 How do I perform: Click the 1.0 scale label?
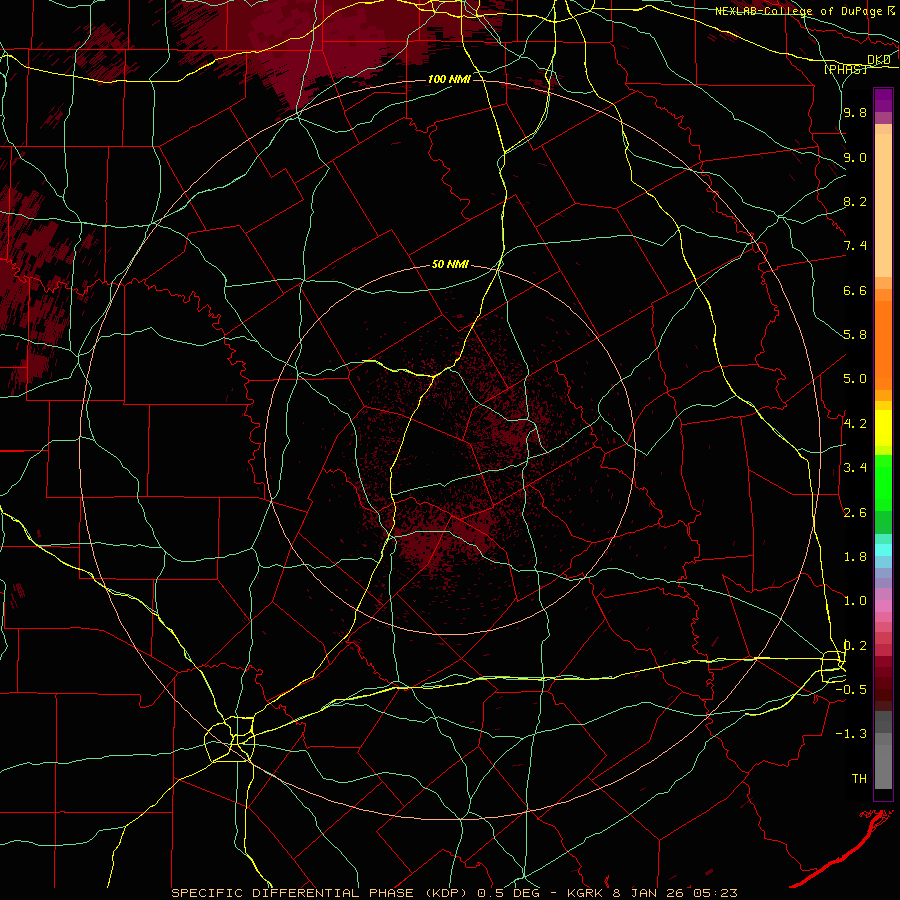pos(855,601)
